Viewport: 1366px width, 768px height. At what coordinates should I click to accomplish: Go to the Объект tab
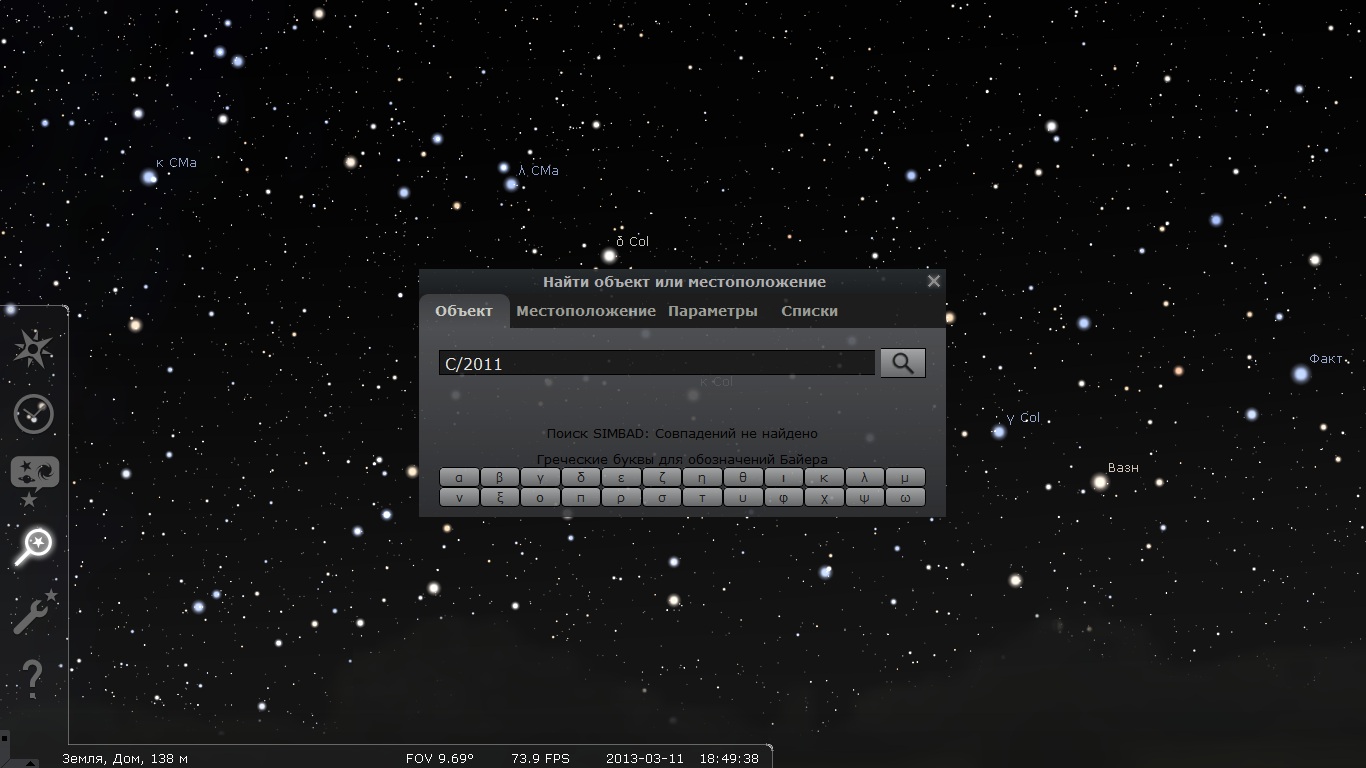[x=464, y=311]
